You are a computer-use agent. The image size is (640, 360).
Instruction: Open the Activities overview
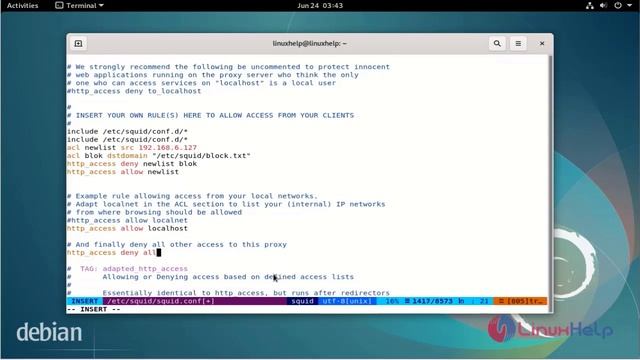coord(22,5)
